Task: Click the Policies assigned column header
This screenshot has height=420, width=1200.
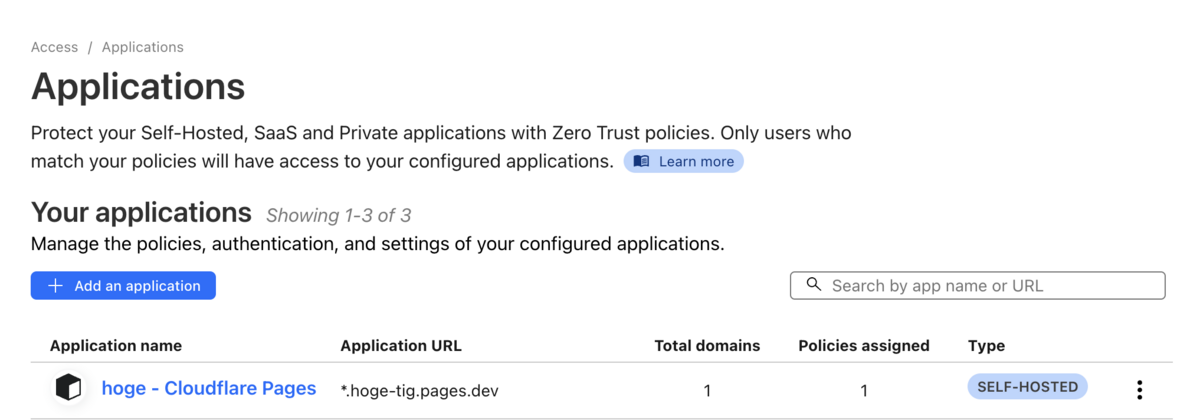Action: click(x=864, y=346)
